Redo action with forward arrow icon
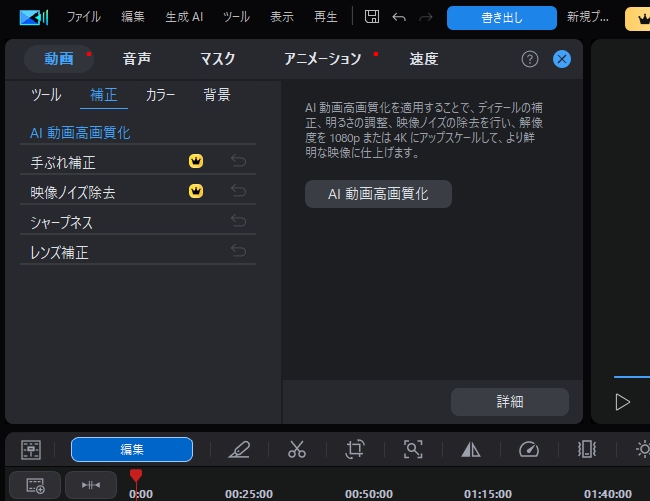Image resolution: width=650 pixels, height=501 pixels. pyautogui.click(x=426, y=17)
